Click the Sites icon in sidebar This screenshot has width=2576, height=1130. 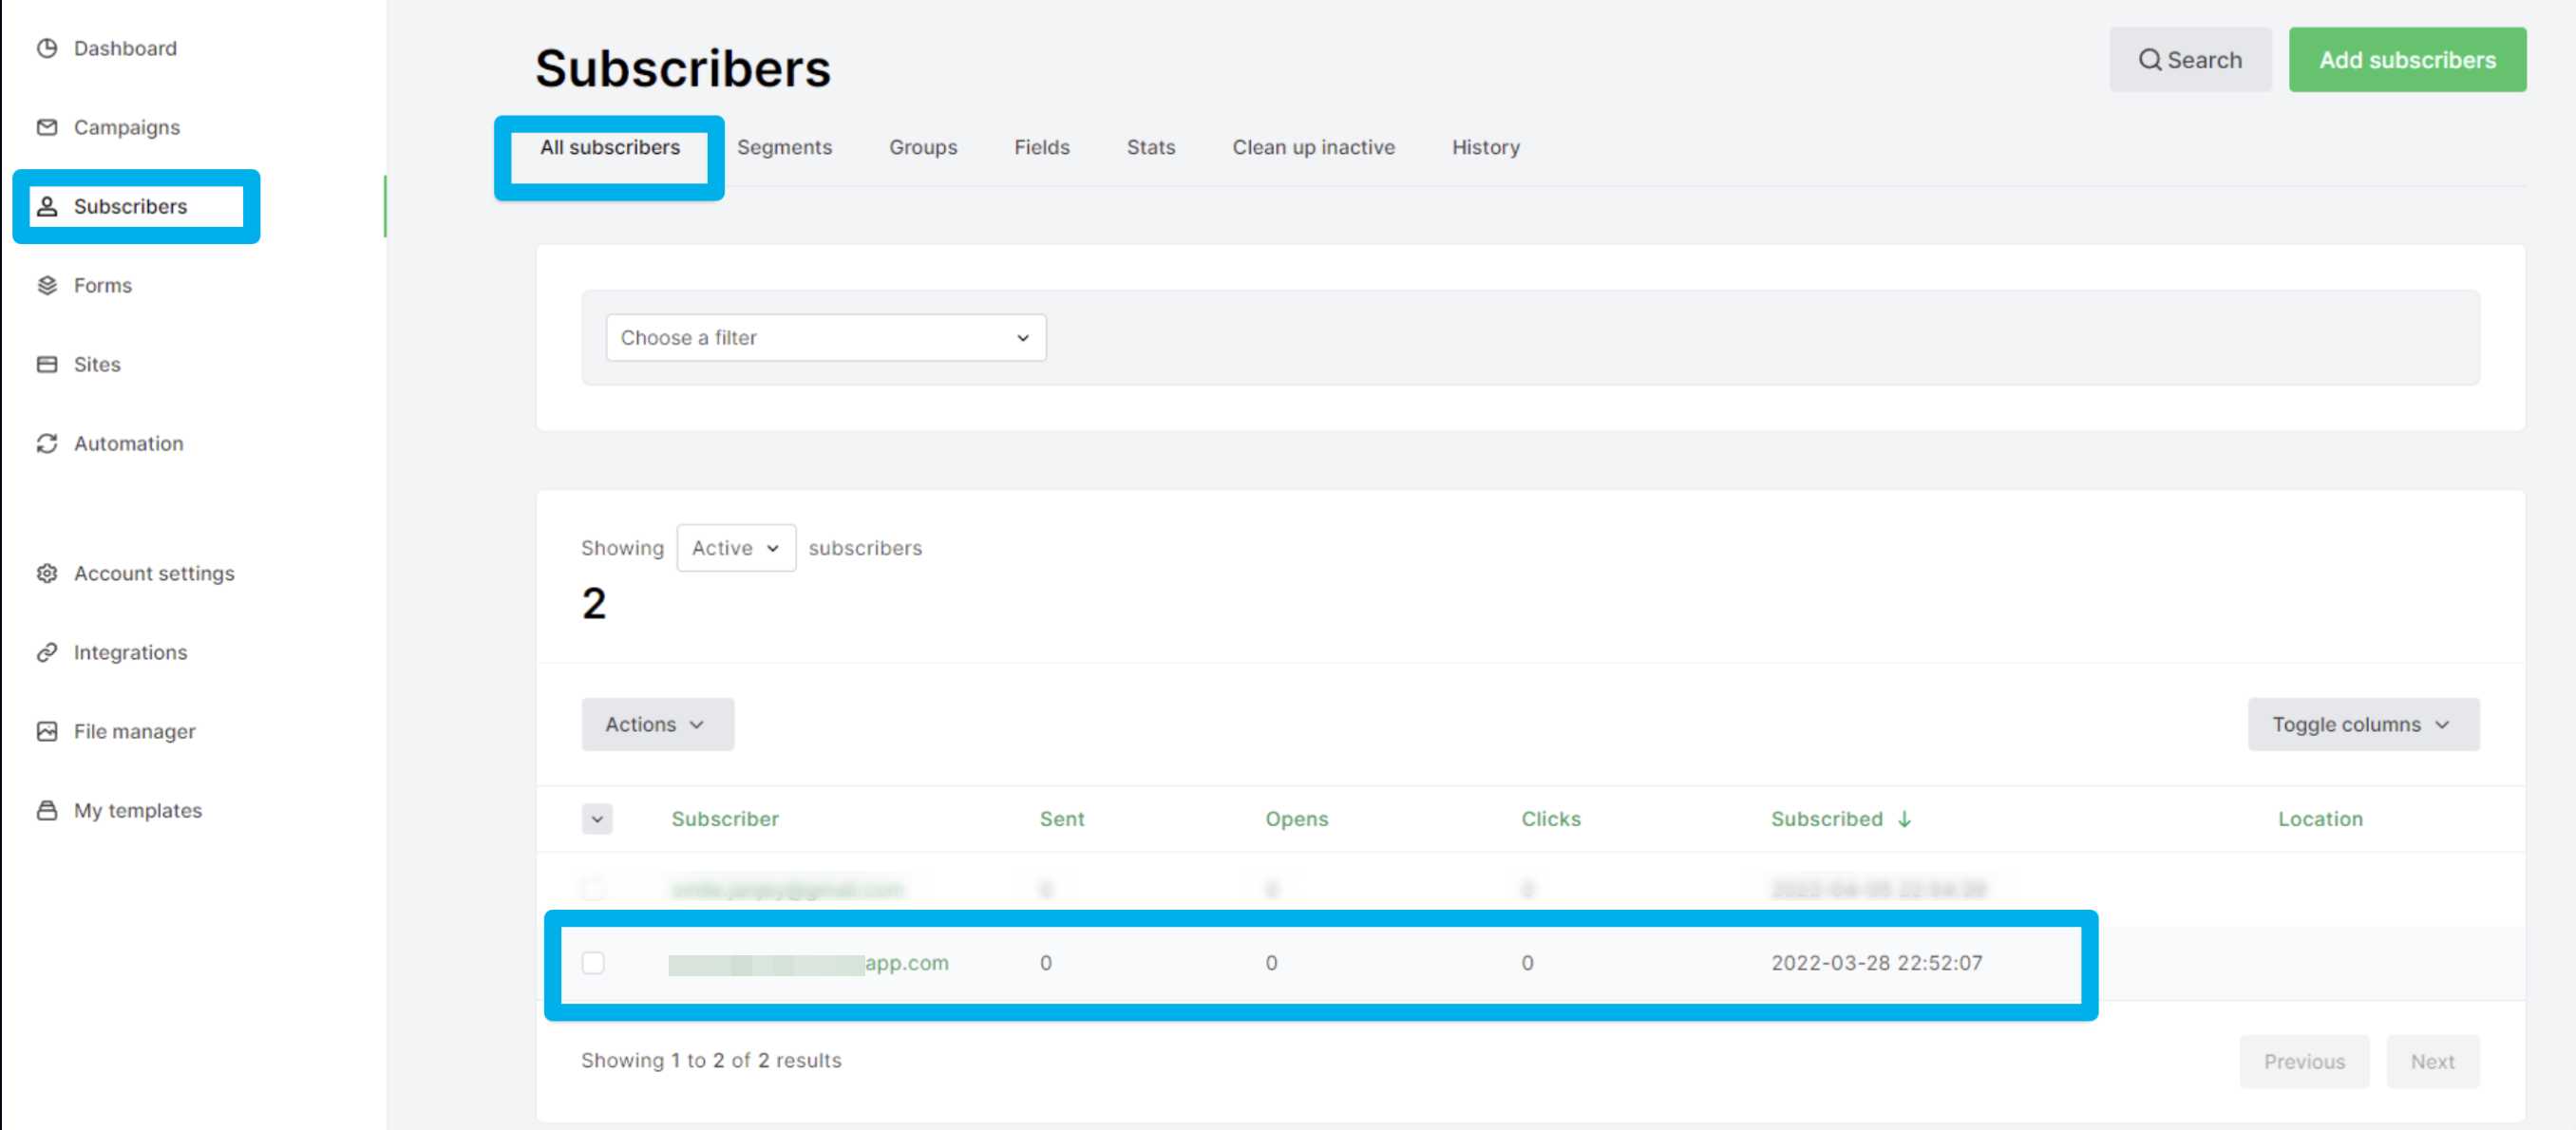[47, 364]
